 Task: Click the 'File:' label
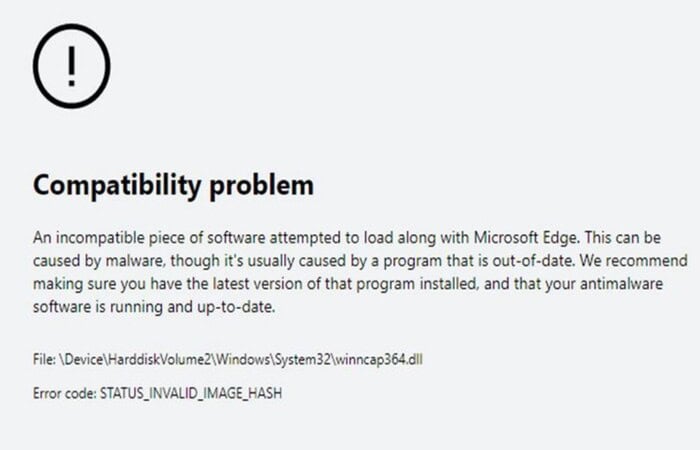pyautogui.click(x=44, y=359)
